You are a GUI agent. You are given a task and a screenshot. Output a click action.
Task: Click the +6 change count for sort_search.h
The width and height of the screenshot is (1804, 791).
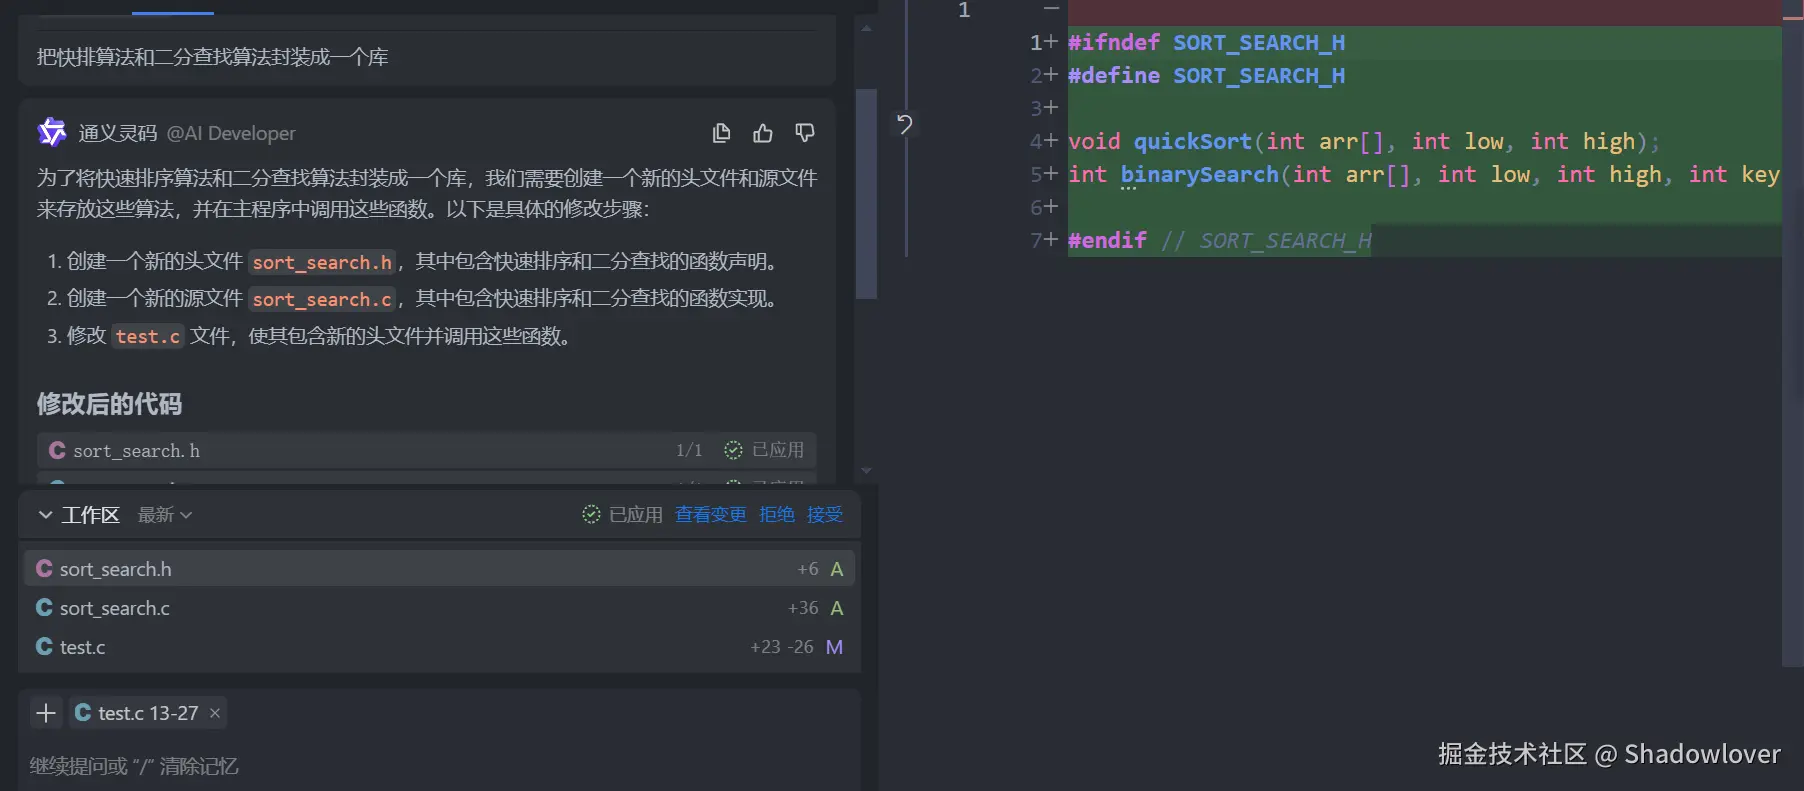point(808,568)
